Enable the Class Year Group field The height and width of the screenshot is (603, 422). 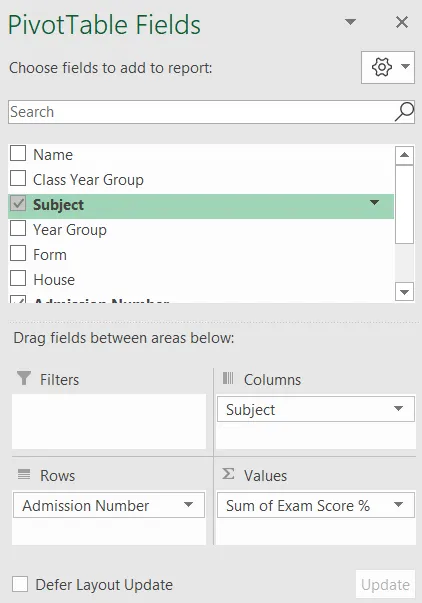tap(18, 178)
